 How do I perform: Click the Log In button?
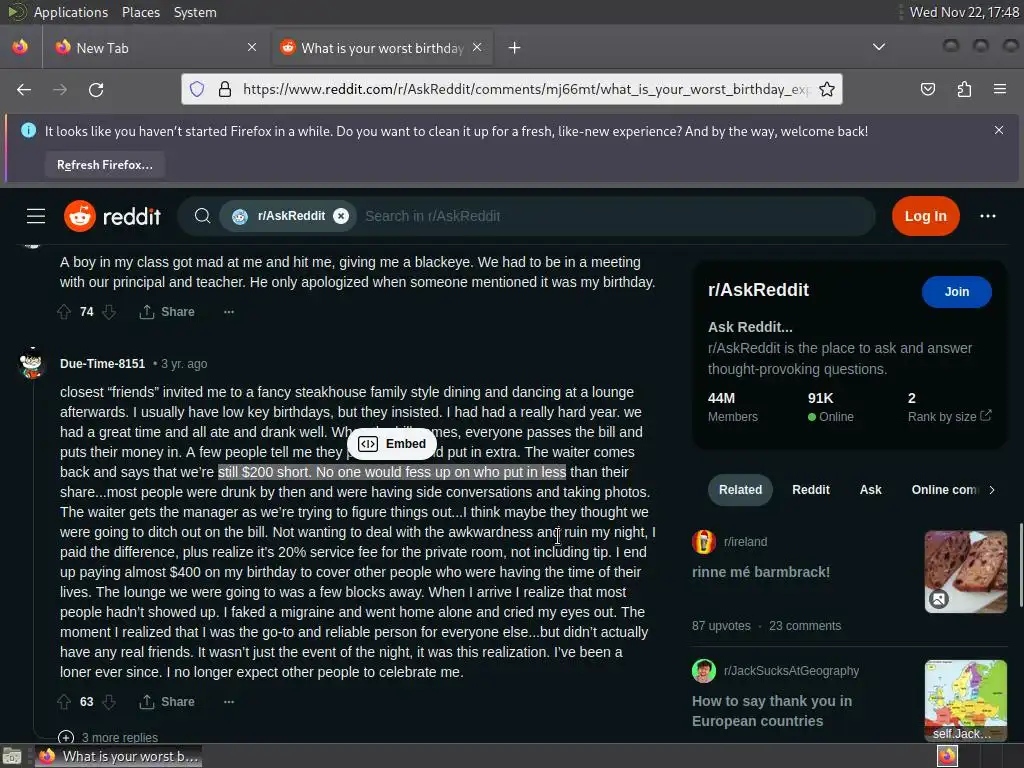coord(925,216)
